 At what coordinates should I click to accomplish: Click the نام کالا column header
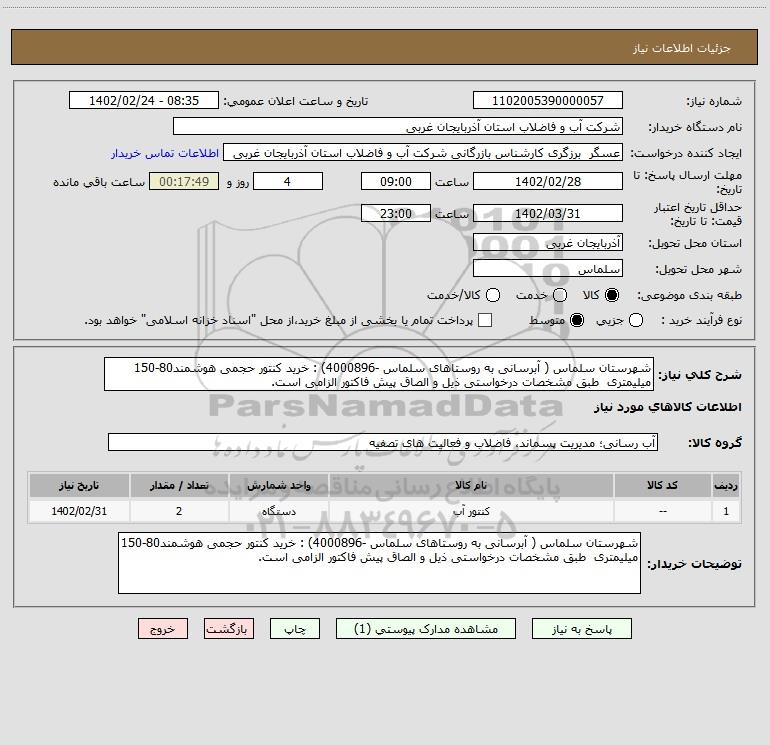click(x=471, y=485)
